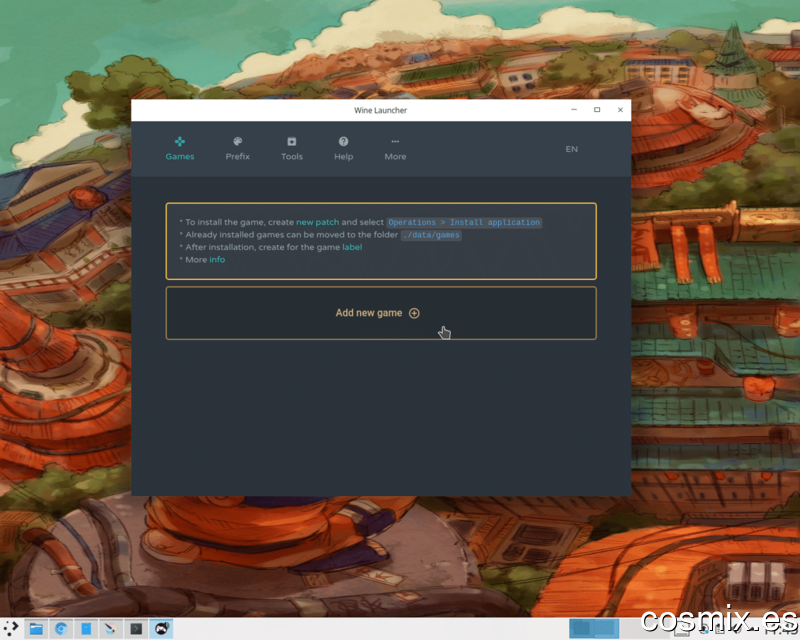Open the 'info' link

[x=217, y=259]
